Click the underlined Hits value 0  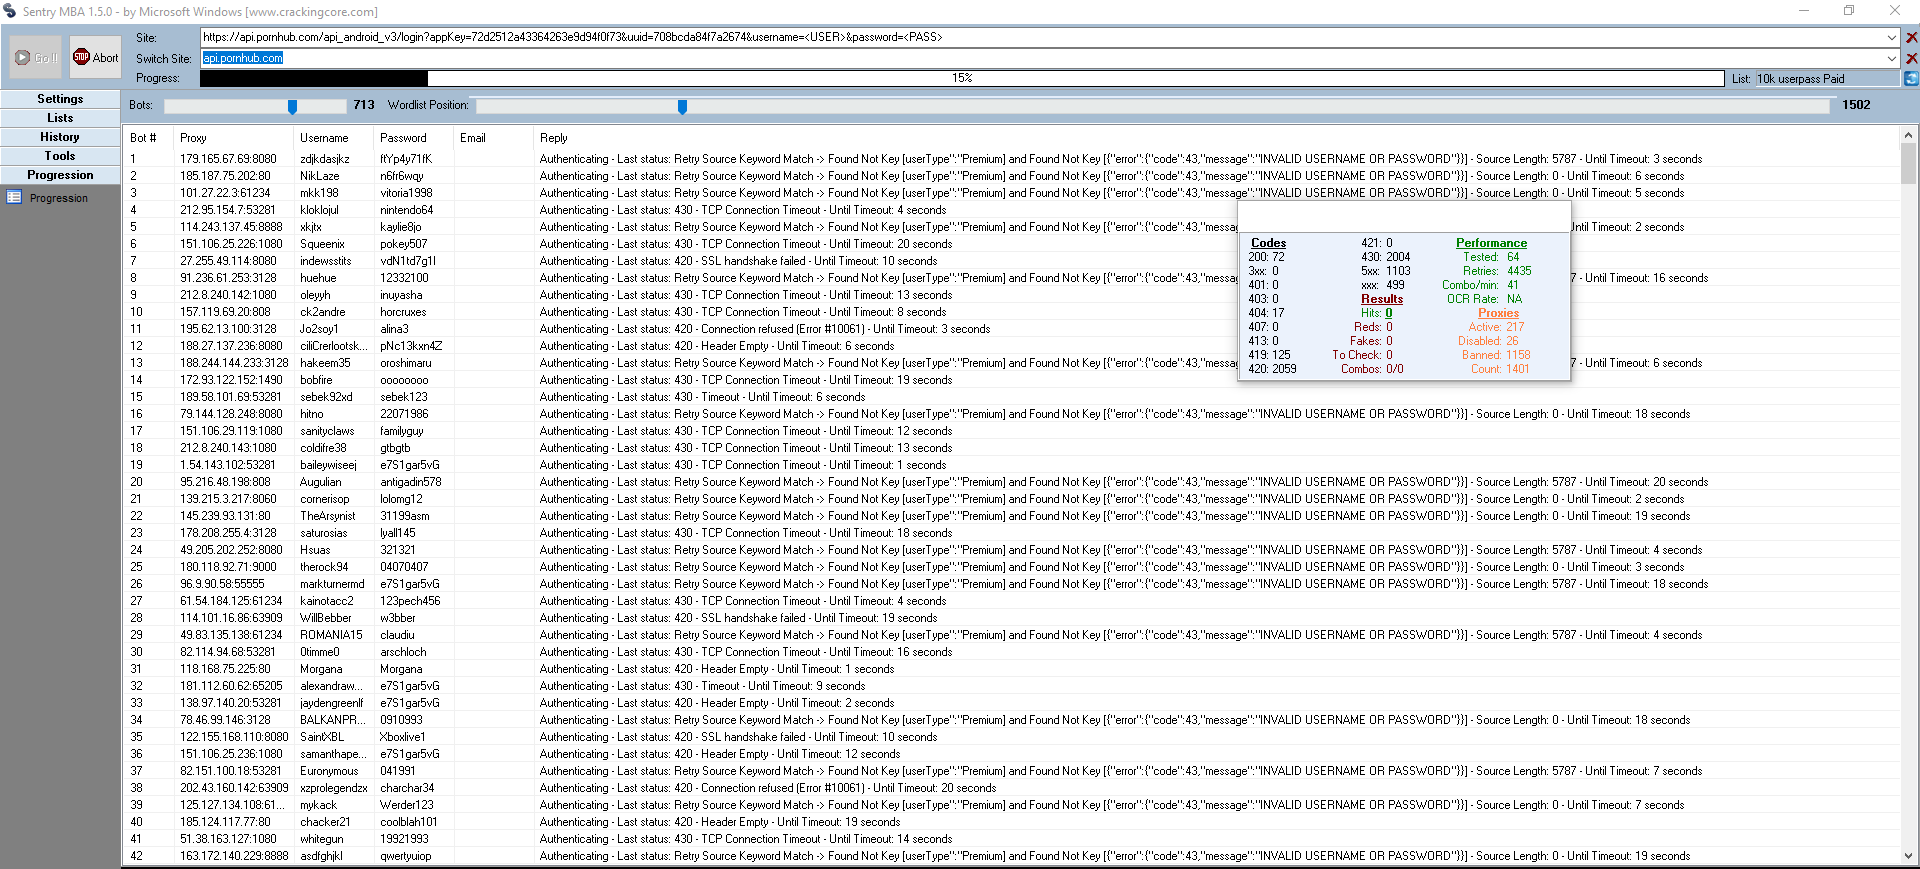pyautogui.click(x=1388, y=313)
